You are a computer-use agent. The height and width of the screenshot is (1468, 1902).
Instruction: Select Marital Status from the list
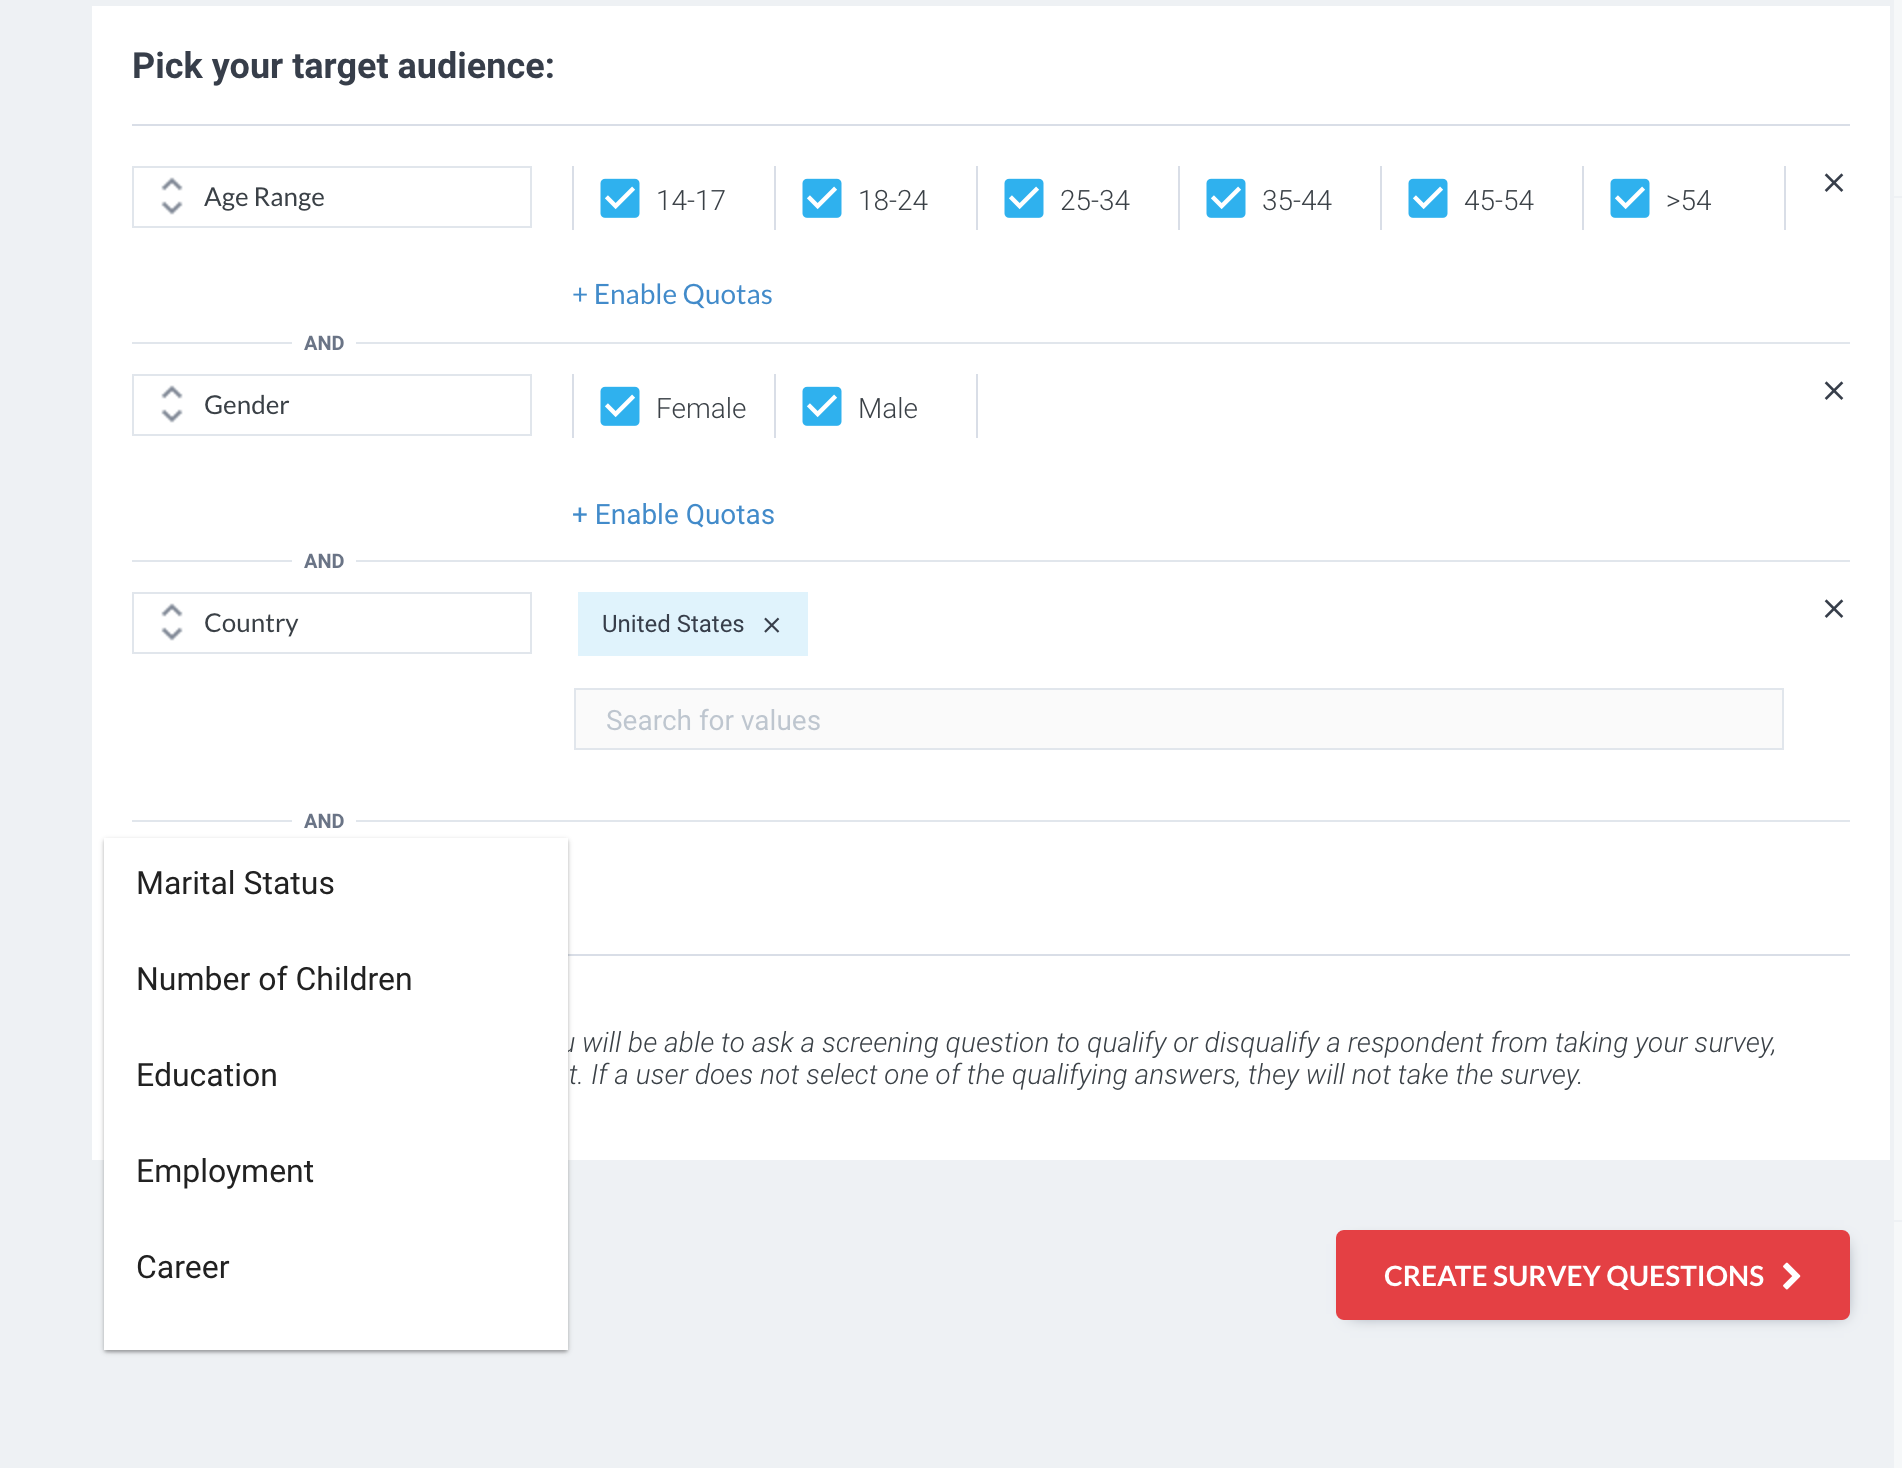(x=235, y=883)
